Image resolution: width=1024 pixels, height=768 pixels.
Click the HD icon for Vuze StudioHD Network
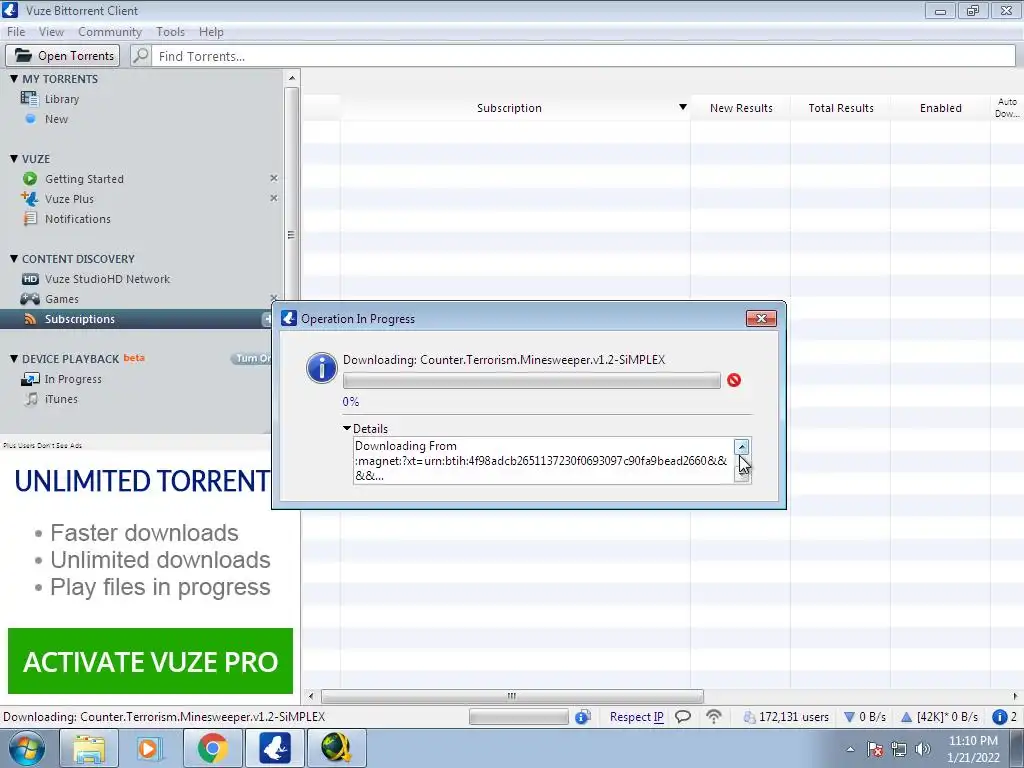pos(30,279)
